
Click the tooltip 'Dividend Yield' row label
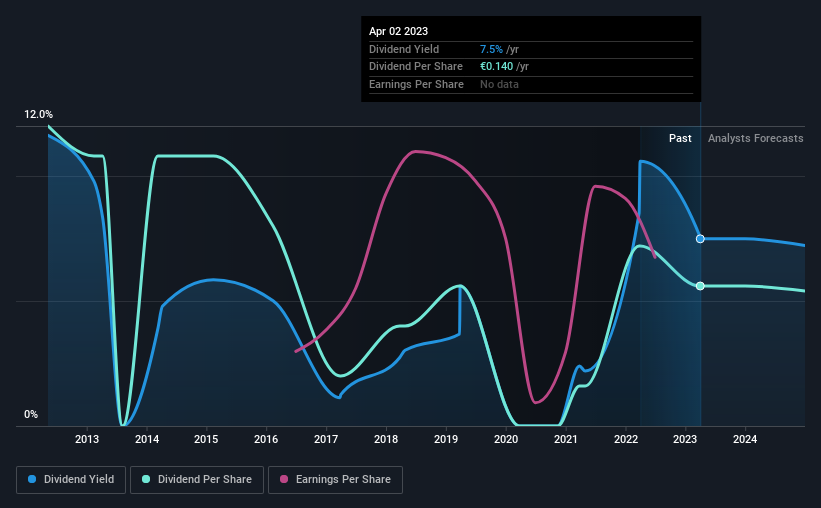(404, 49)
